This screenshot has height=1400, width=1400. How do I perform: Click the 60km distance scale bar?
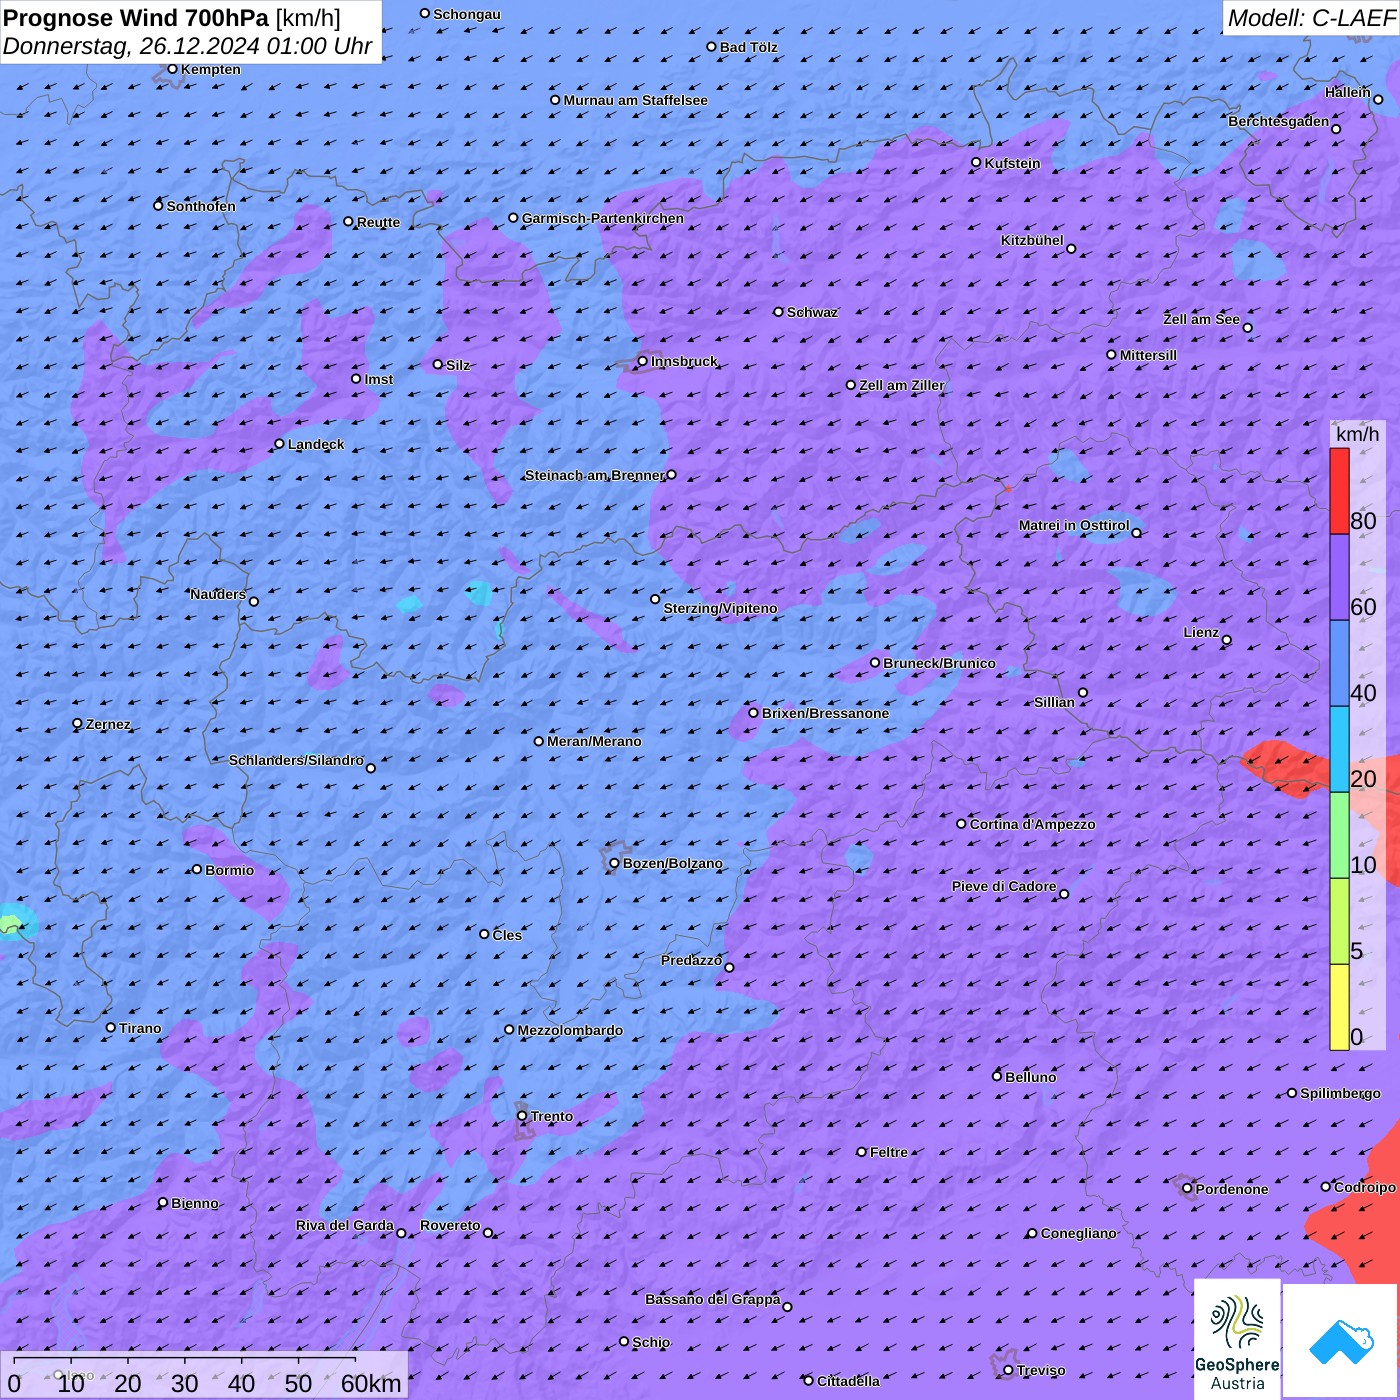click(185, 1361)
